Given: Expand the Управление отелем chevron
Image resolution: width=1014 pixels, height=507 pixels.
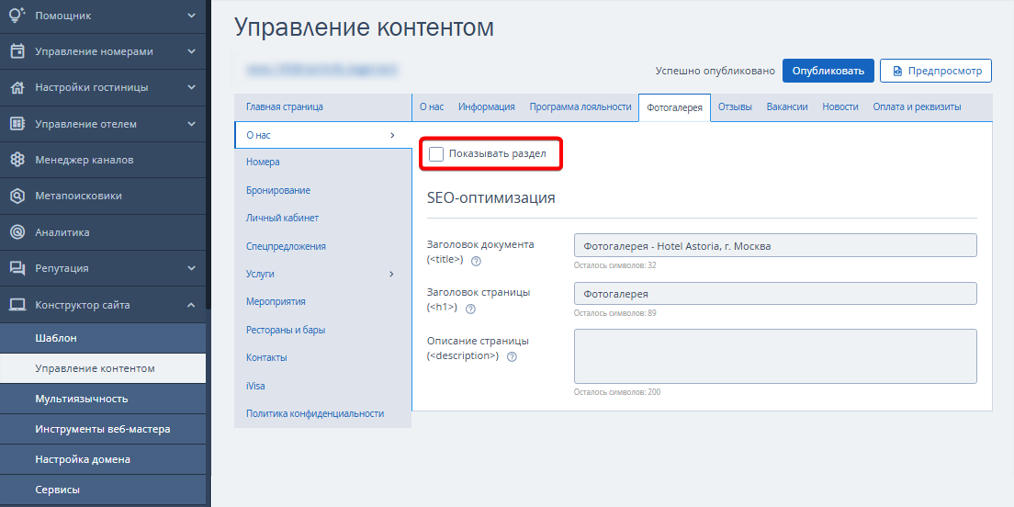Looking at the screenshot, I should (191, 124).
